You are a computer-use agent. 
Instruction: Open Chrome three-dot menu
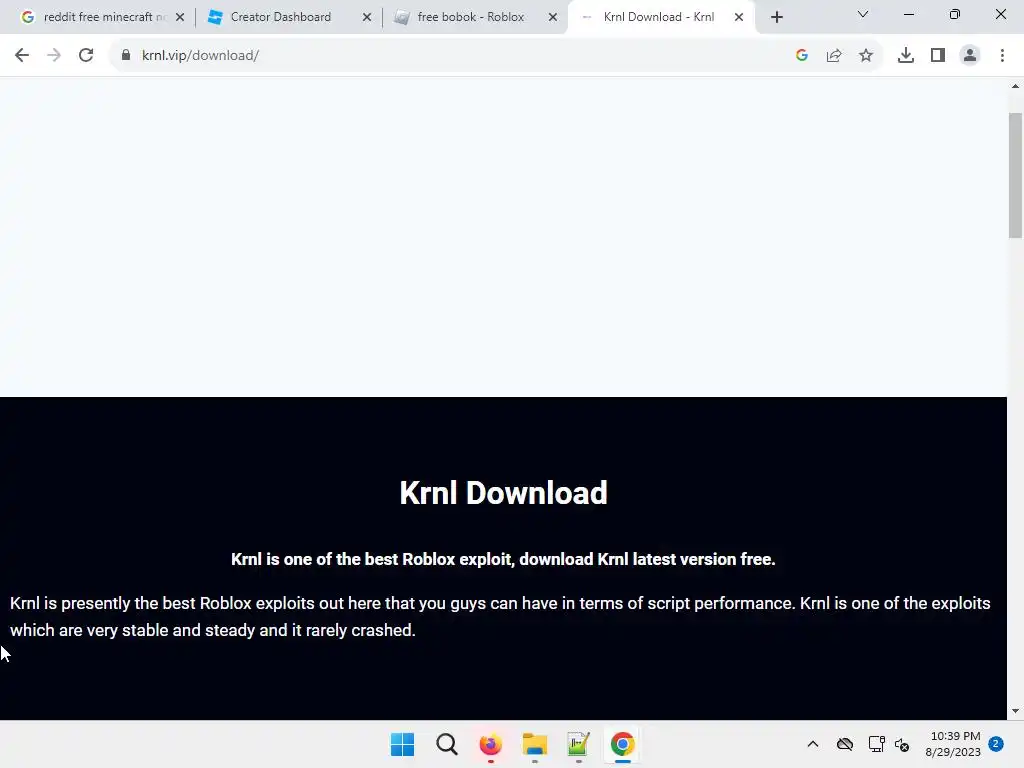coord(1002,56)
